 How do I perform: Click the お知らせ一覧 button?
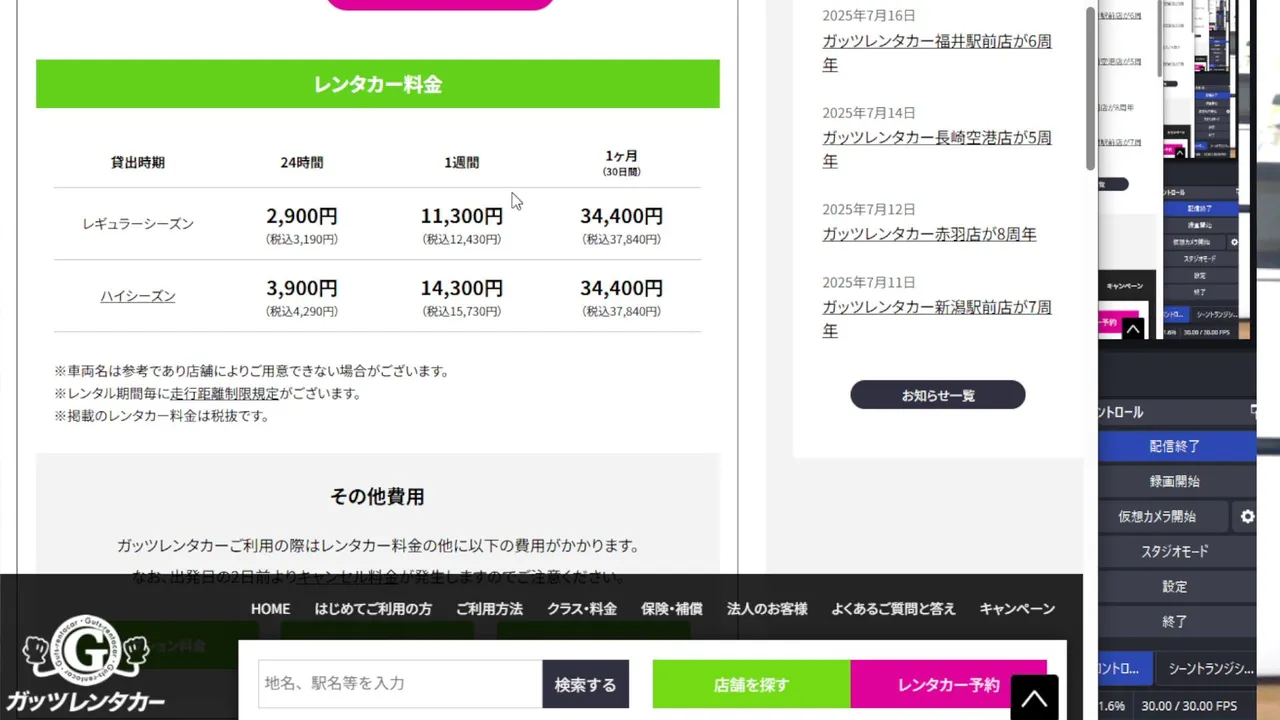click(x=938, y=395)
